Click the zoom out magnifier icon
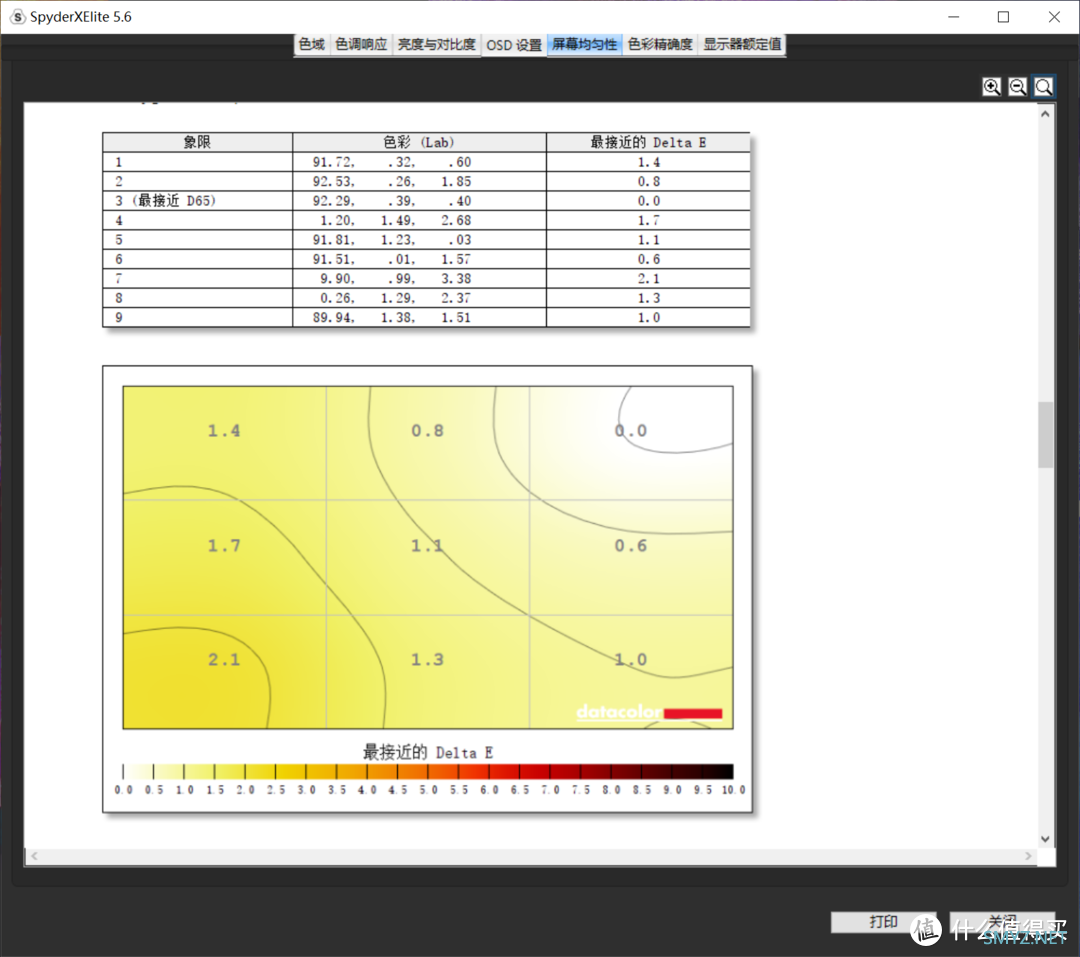Viewport: 1080px width, 957px height. point(1017,87)
